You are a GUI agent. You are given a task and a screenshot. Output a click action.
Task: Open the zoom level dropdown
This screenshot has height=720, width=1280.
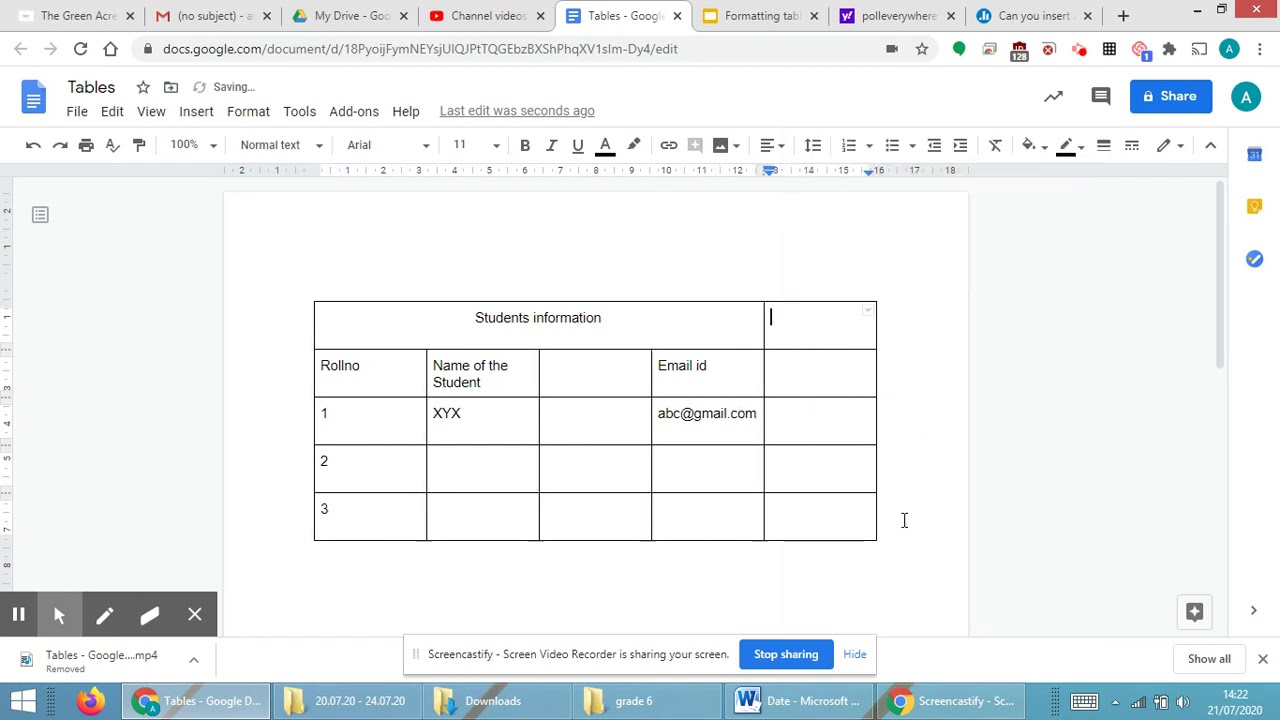[193, 145]
